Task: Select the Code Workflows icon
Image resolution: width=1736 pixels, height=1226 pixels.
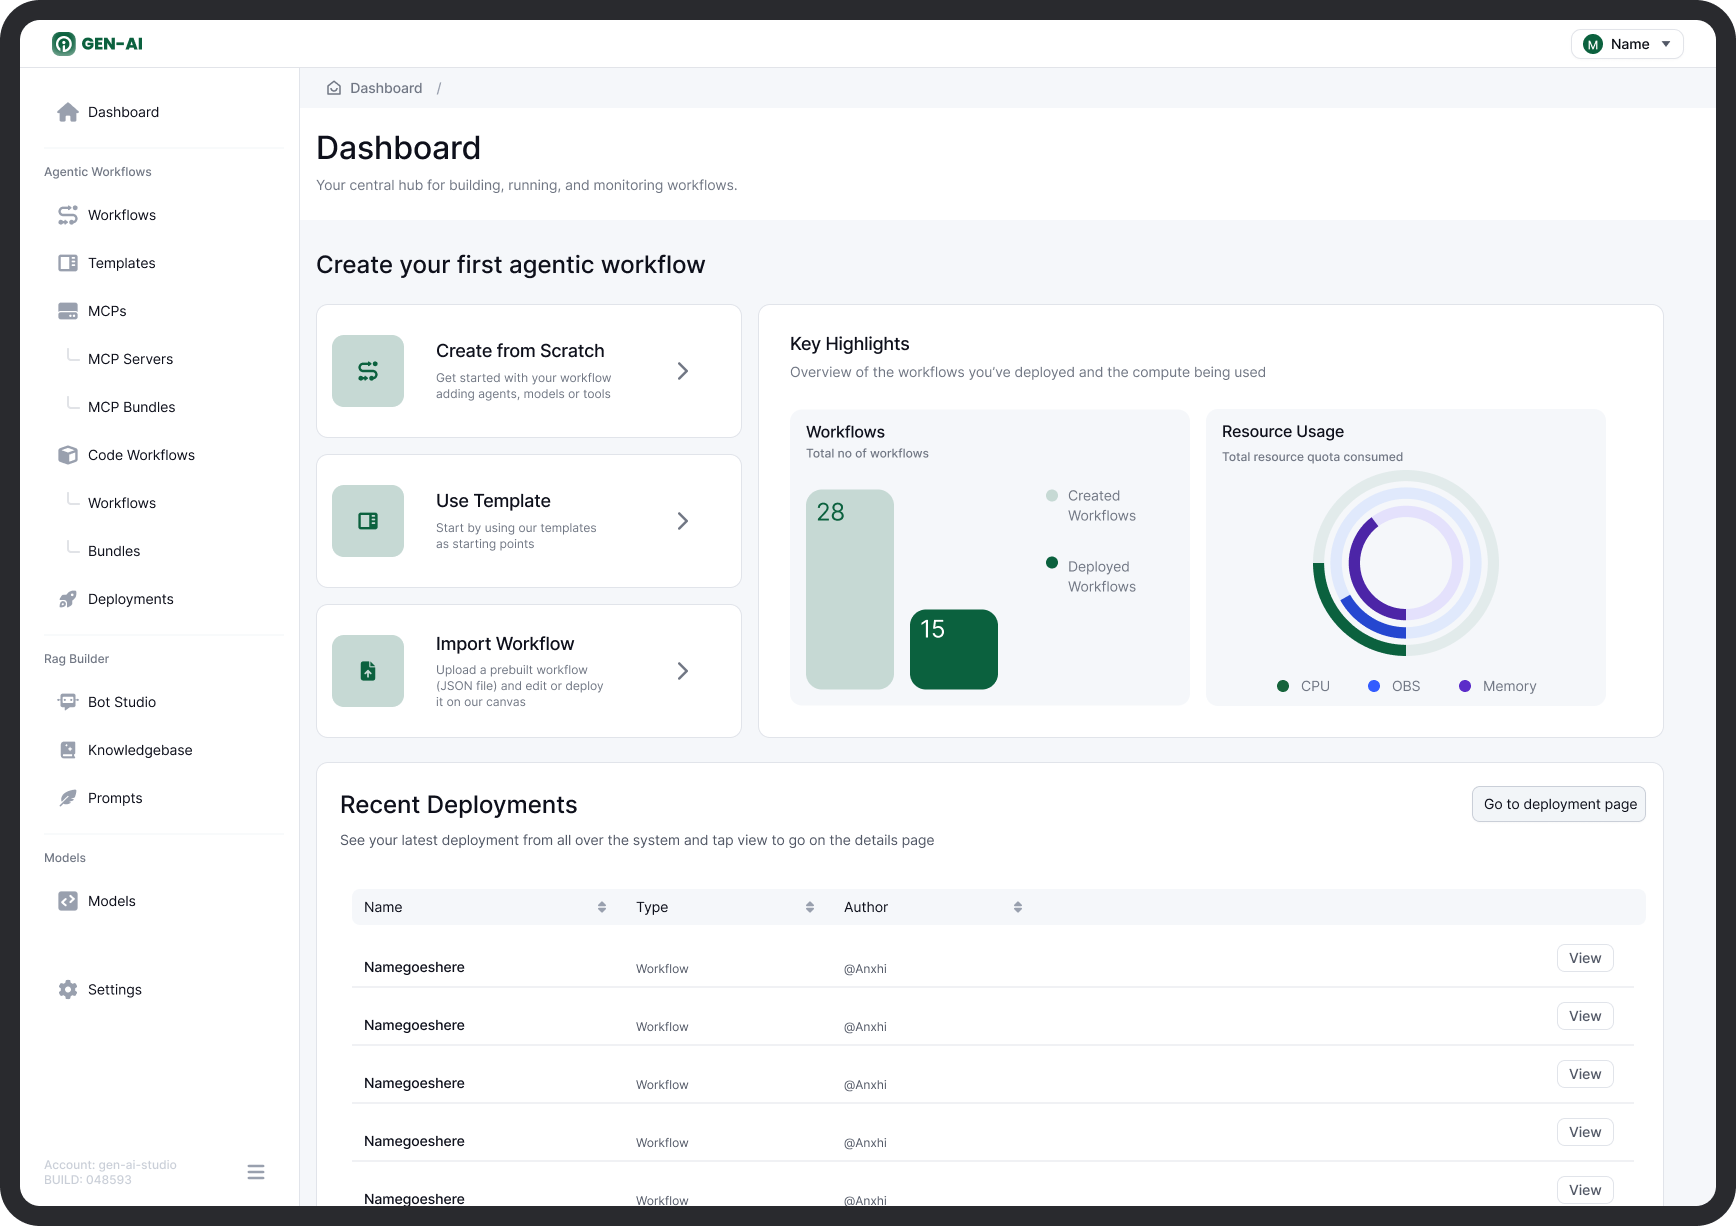Action: [x=67, y=455]
